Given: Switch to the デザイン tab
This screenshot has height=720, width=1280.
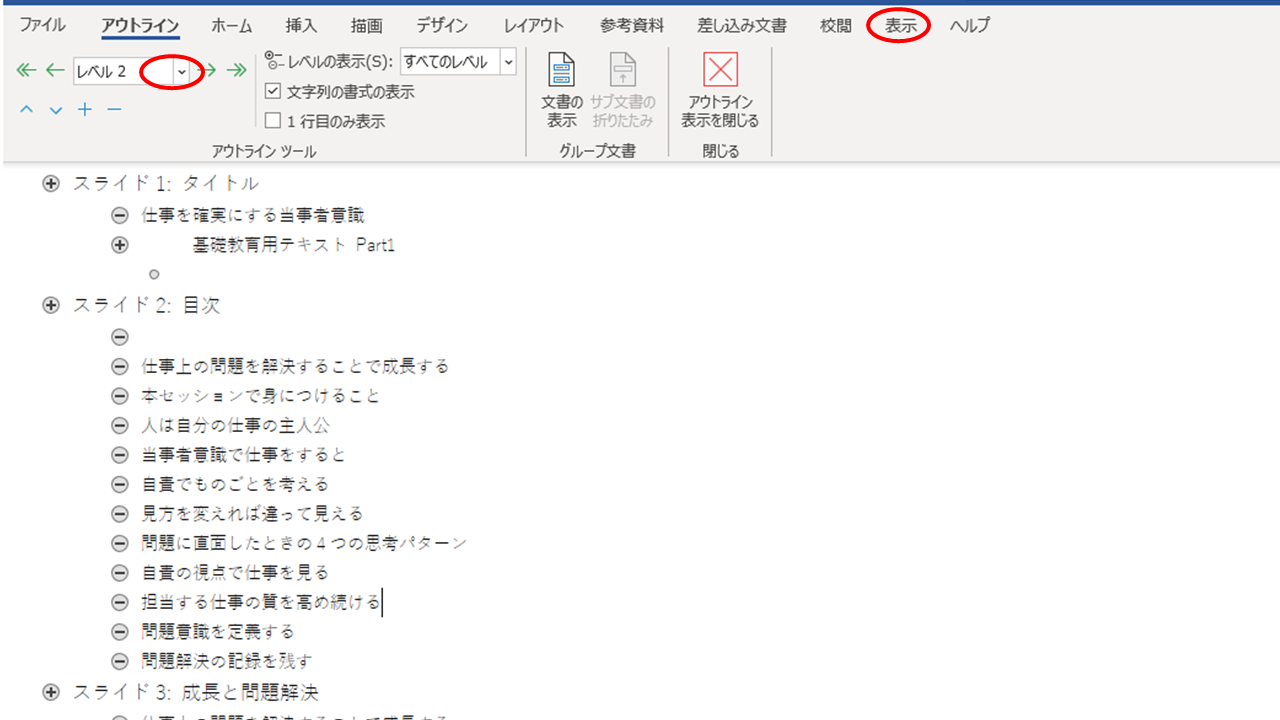Looking at the screenshot, I should tap(442, 26).
